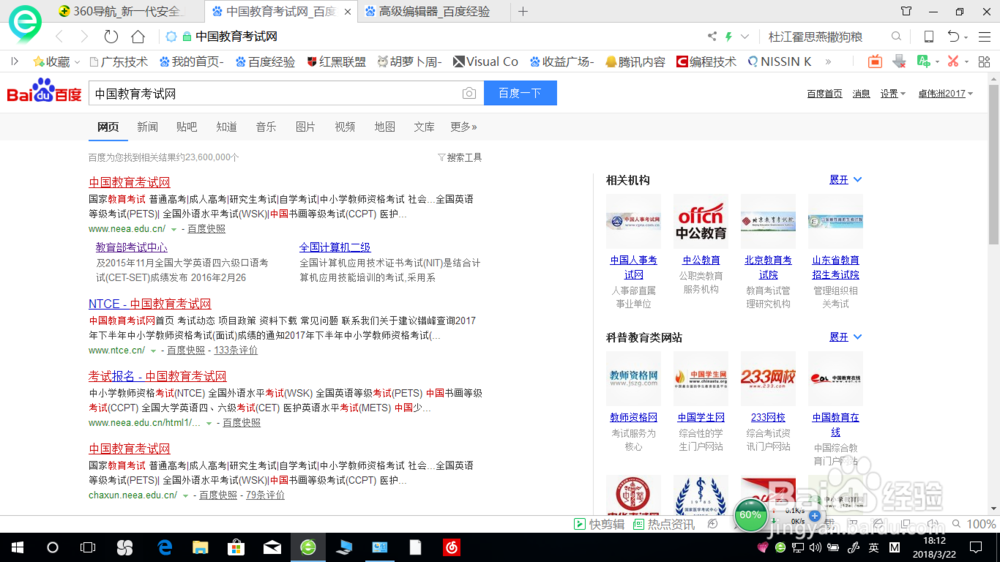1000x562 pixels.
Task: Open dropdown arrow next to chaxun.neea.edu.cn/
Action: pos(186,495)
